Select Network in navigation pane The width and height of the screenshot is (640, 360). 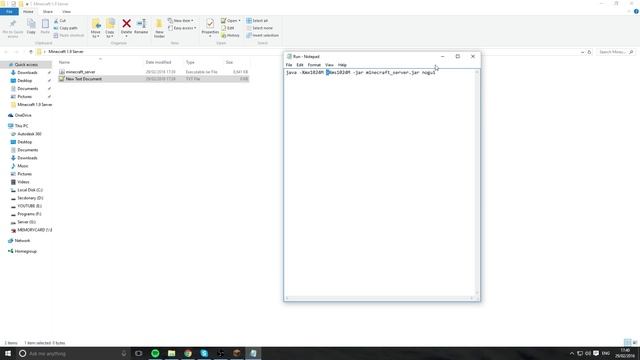(22, 241)
